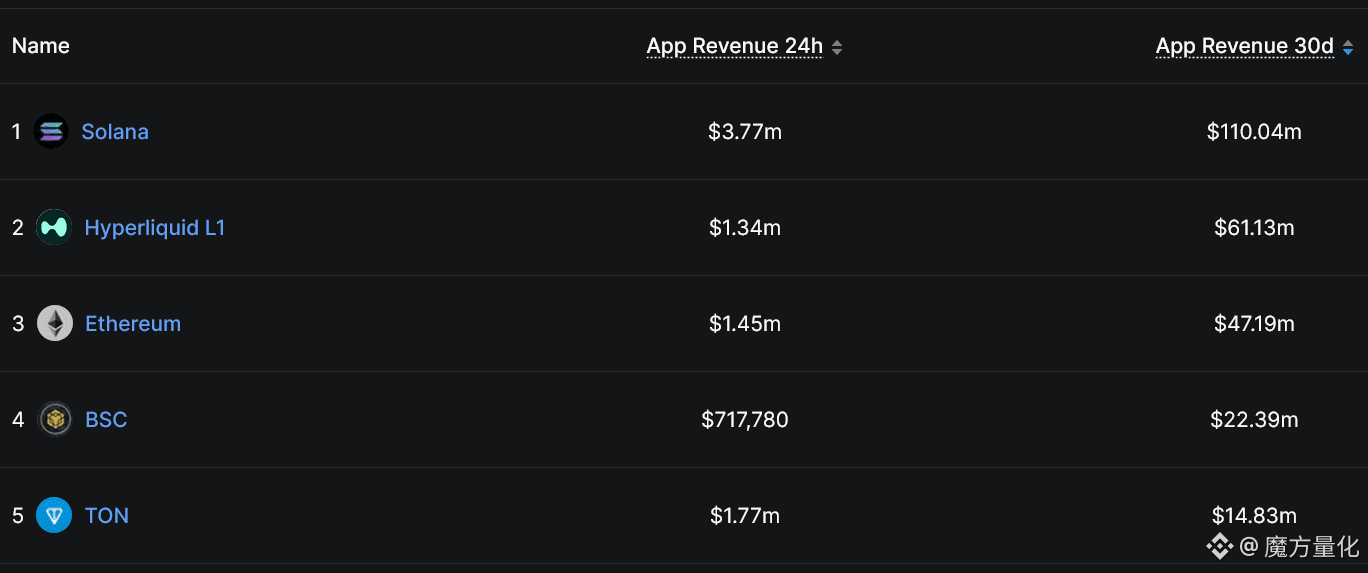
Task: Click the Hyperliquid L1 logo icon
Action: [x=54, y=227]
